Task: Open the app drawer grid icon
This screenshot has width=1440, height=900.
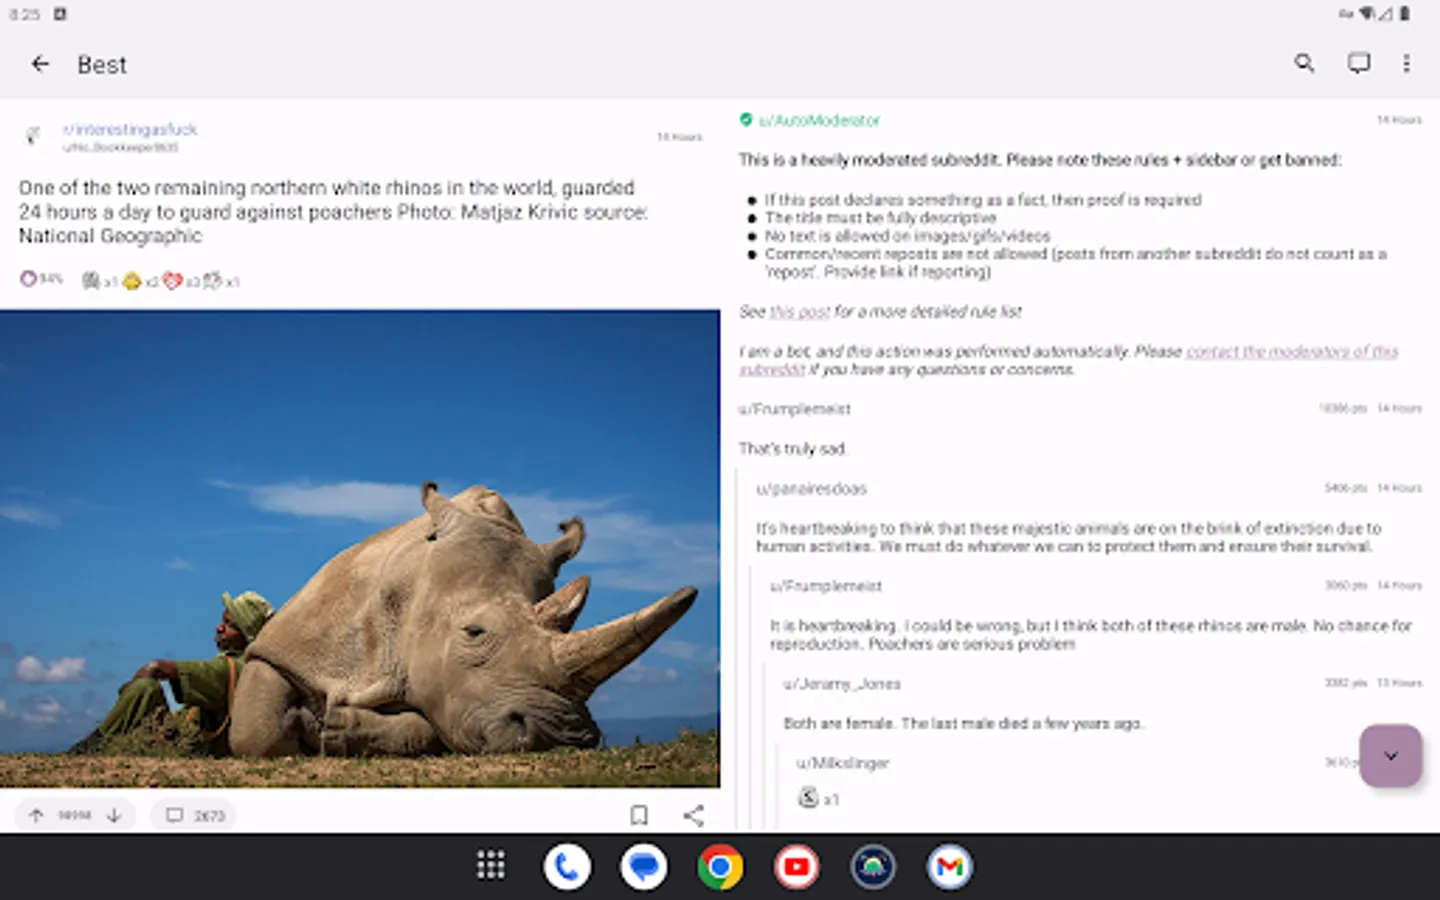Action: (490, 866)
